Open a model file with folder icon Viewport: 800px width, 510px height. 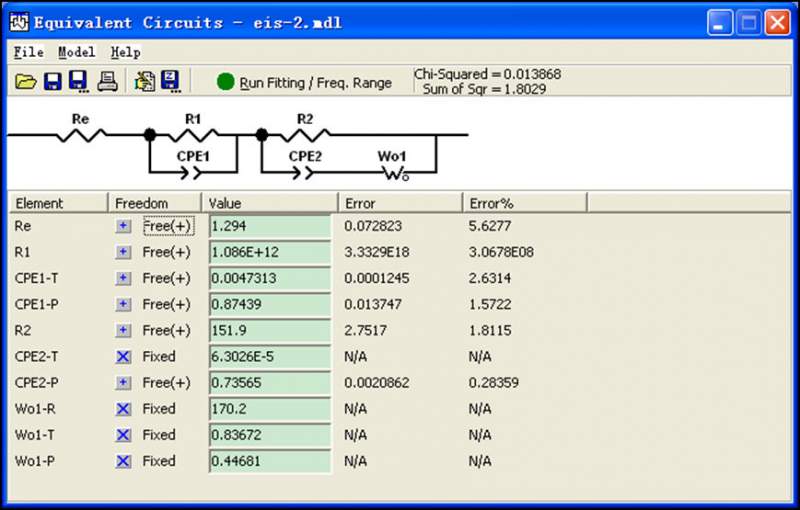click(26, 82)
